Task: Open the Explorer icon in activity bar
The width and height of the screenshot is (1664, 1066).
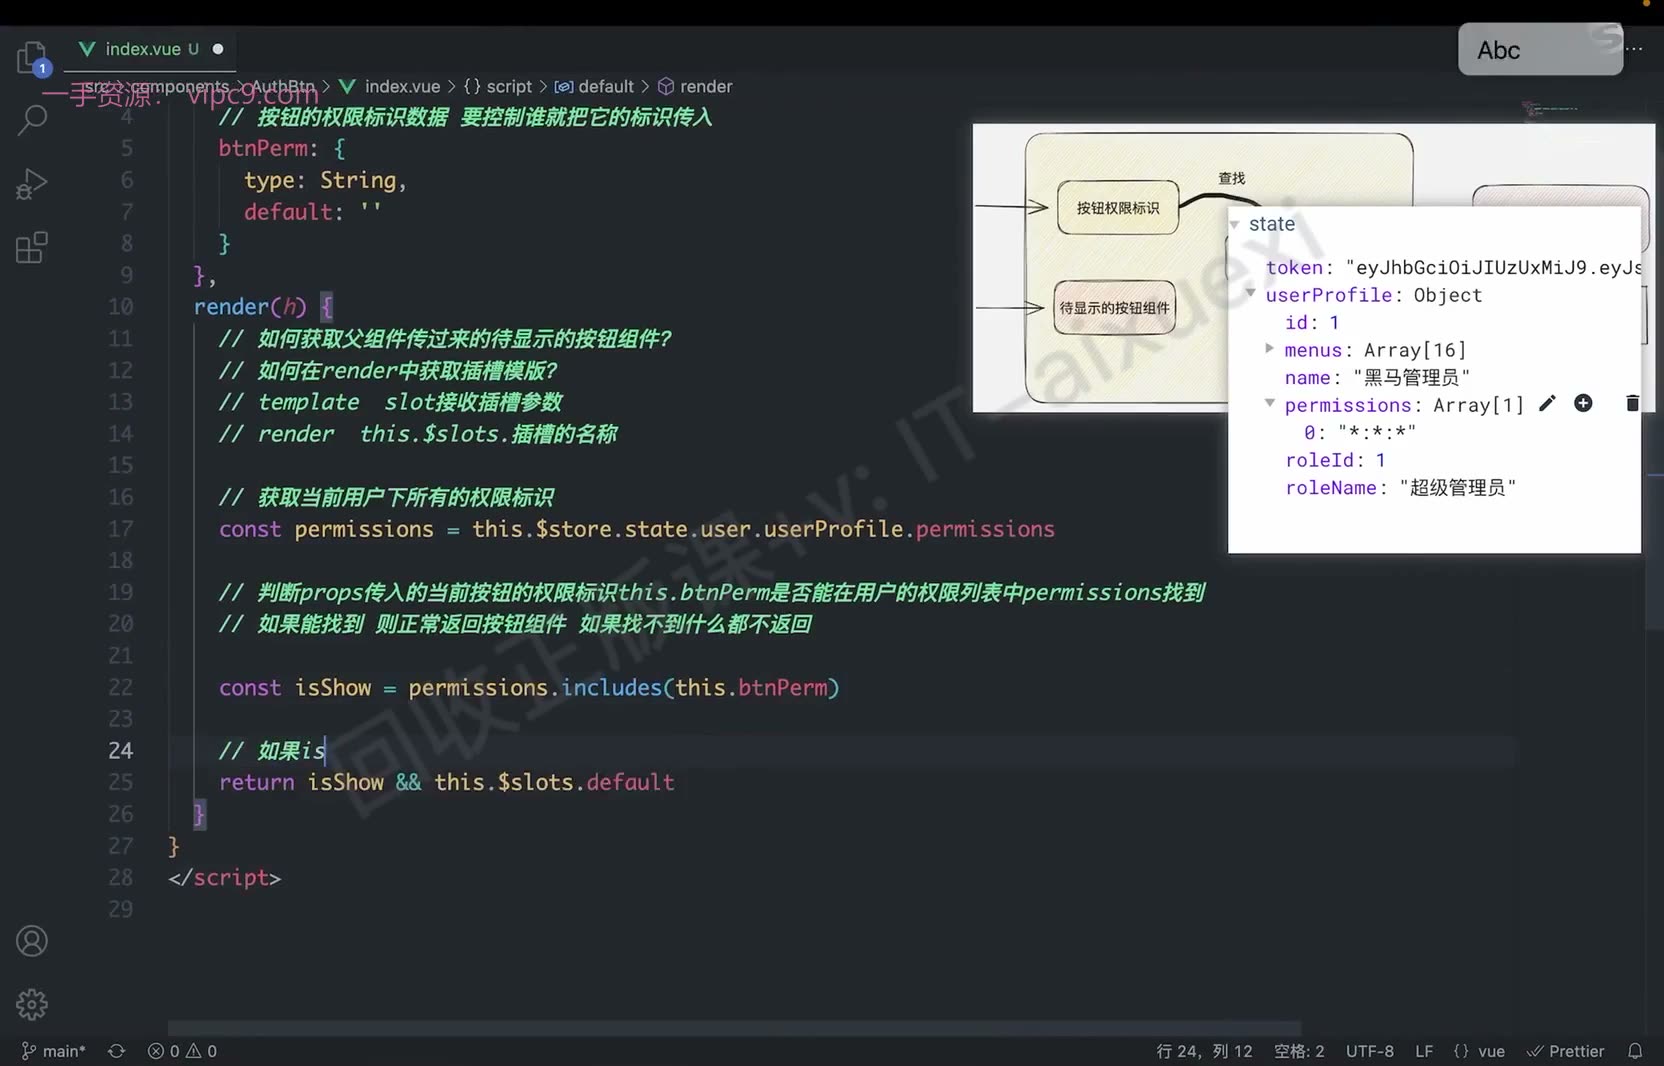Action: click(32, 57)
